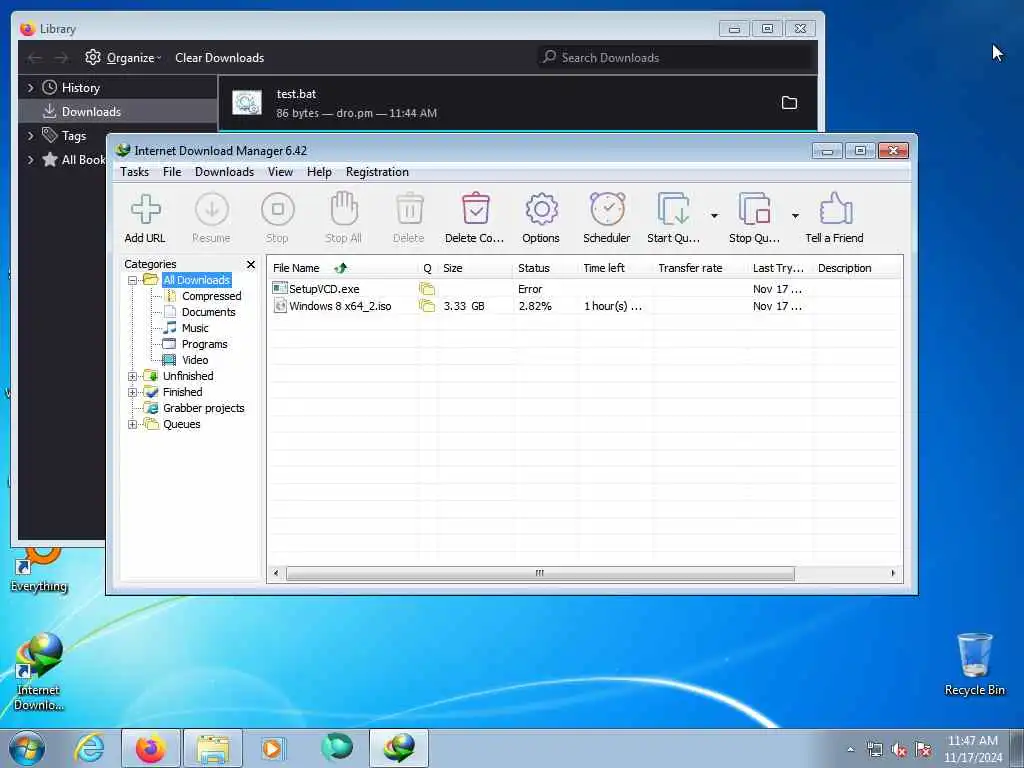This screenshot has width=1024, height=768.
Task: Select the SetupVCD.exe download row
Action: 585,289
